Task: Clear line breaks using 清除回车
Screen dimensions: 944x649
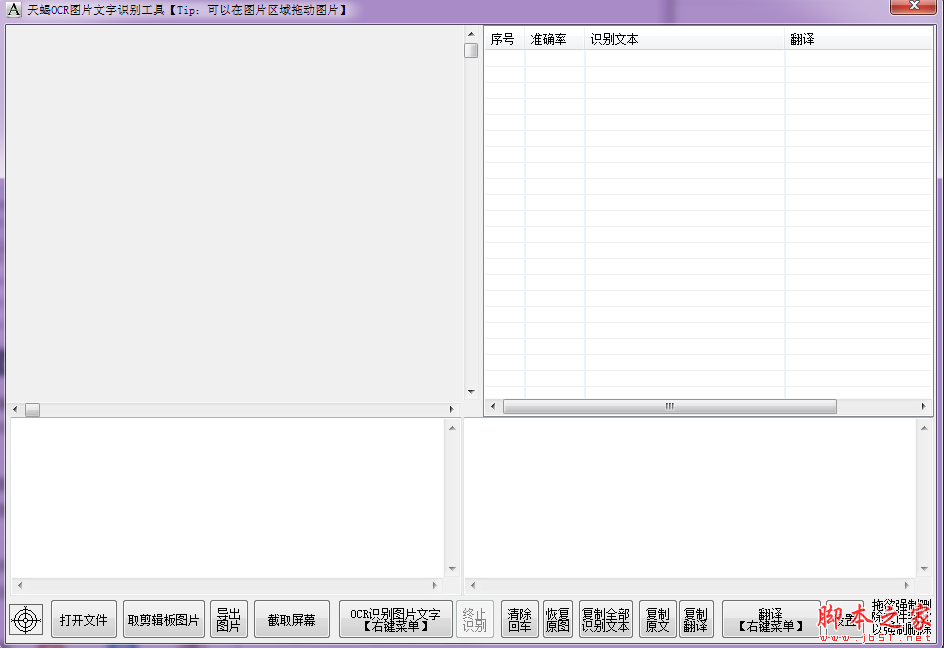Action: 519,619
